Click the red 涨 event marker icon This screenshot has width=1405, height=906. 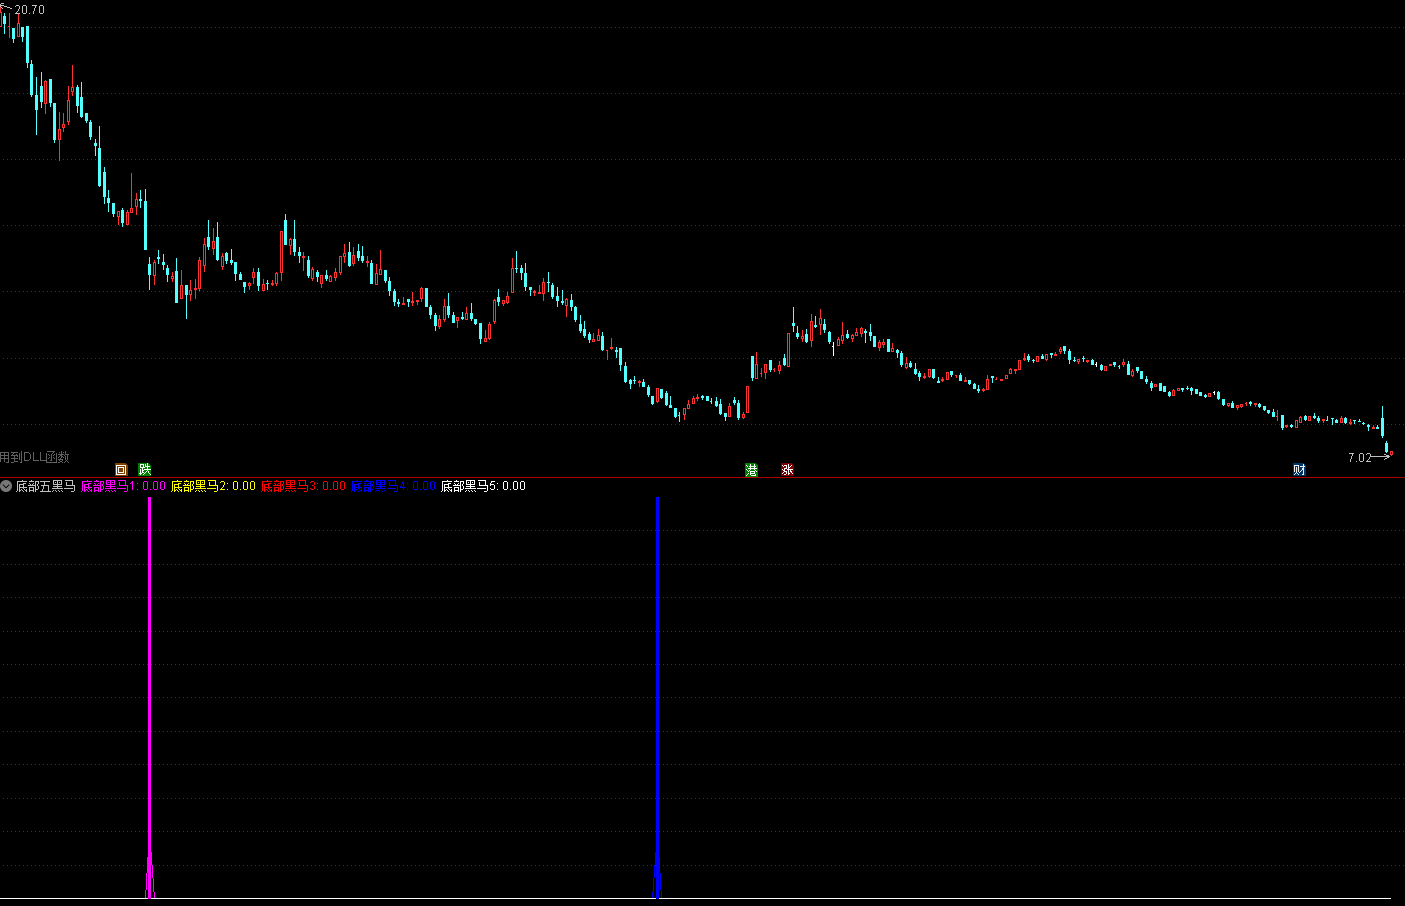click(x=787, y=470)
